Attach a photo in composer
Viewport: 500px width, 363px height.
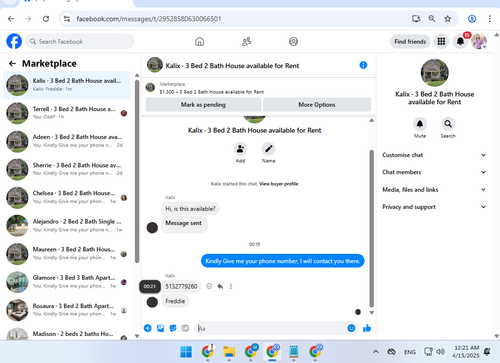(160, 328)
